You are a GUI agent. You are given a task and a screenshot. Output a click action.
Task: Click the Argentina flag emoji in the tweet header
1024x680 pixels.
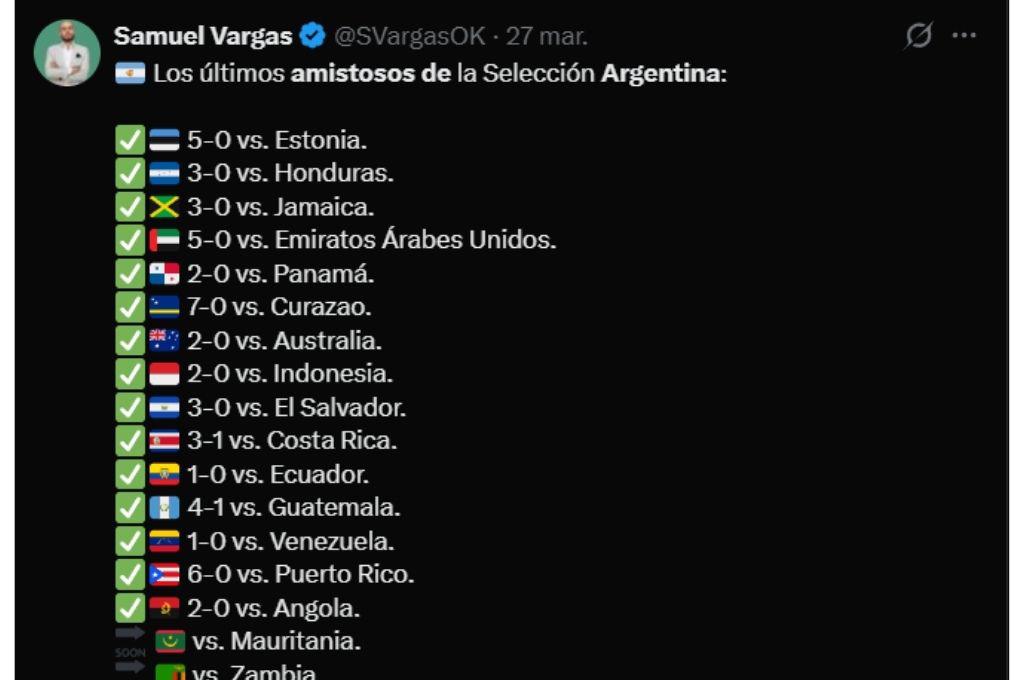(x=131, y=72)
